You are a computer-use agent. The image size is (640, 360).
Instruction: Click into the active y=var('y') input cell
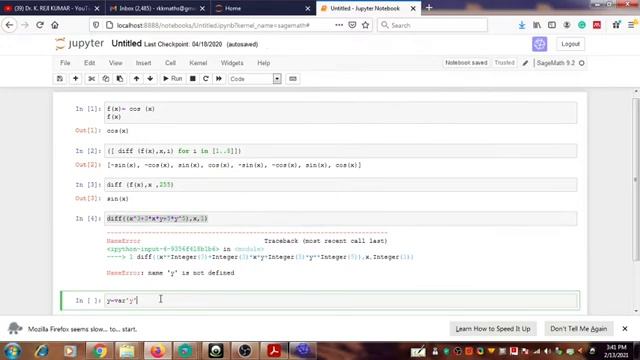point(341,301)
